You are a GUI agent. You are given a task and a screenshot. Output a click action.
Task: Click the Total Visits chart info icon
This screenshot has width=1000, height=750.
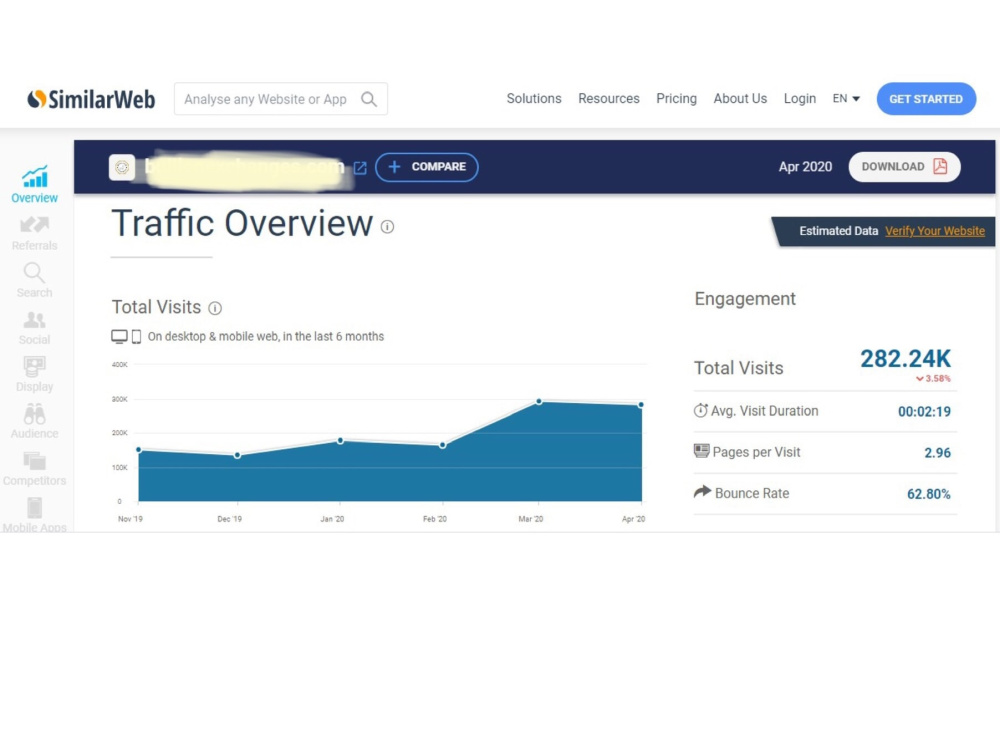tap(215, 308)
